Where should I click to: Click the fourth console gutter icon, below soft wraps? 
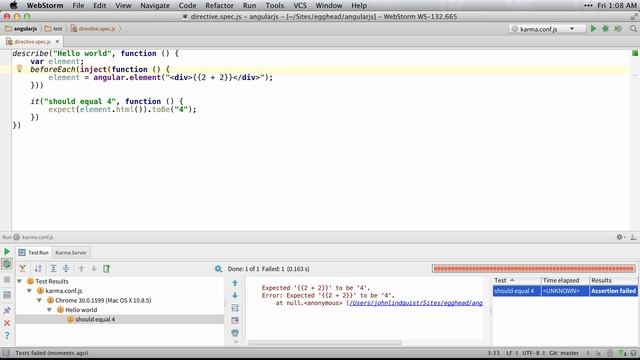coord(235,320)
